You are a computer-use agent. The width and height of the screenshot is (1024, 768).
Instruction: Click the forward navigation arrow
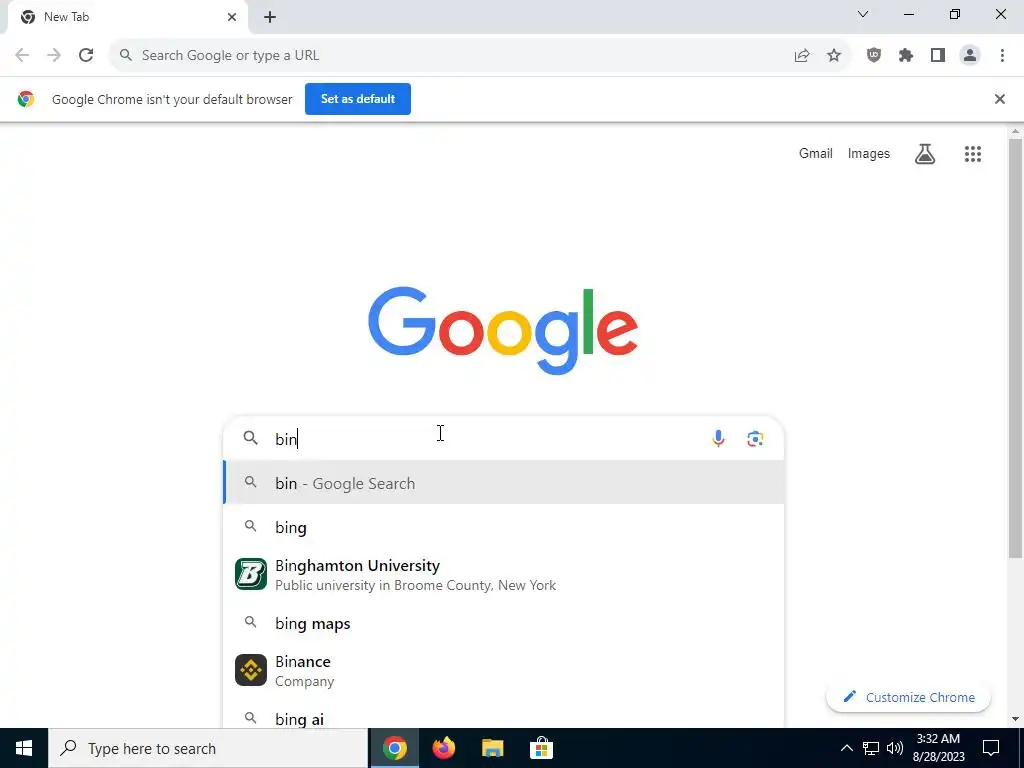[54, 56]
